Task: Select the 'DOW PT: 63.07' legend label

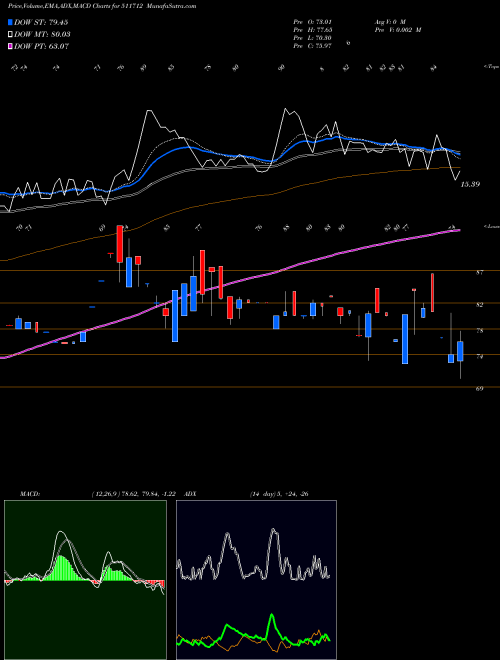Action: [42, 46]
